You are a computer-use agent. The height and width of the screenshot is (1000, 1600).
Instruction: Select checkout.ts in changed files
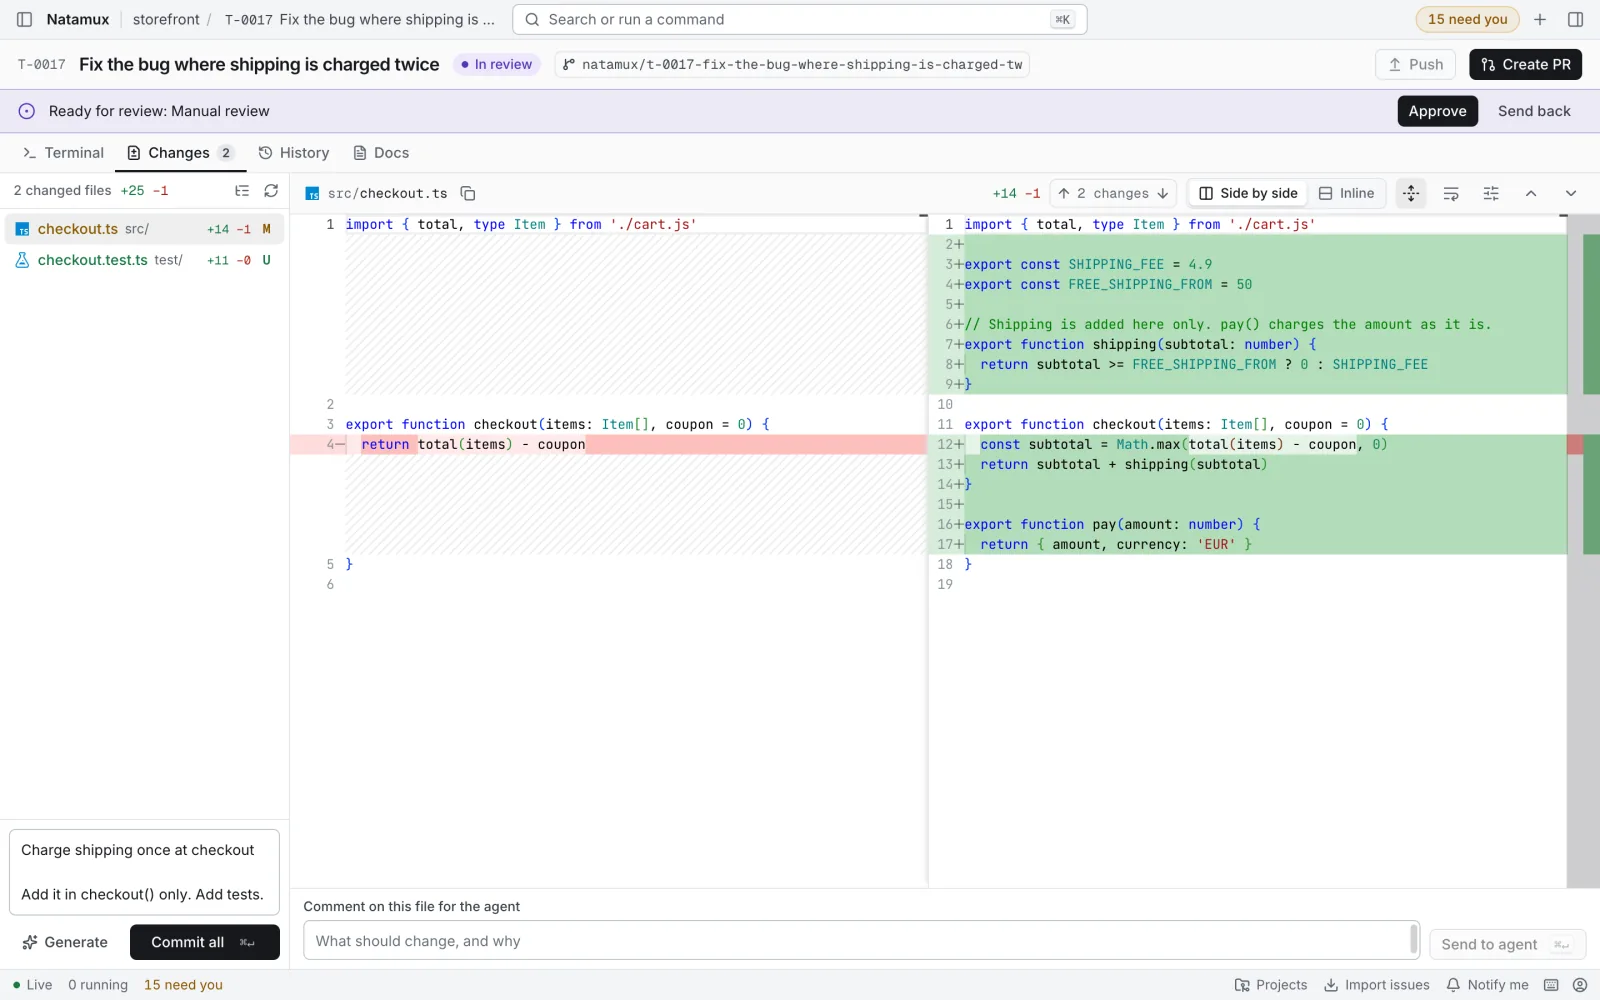(x=144, y=229)
